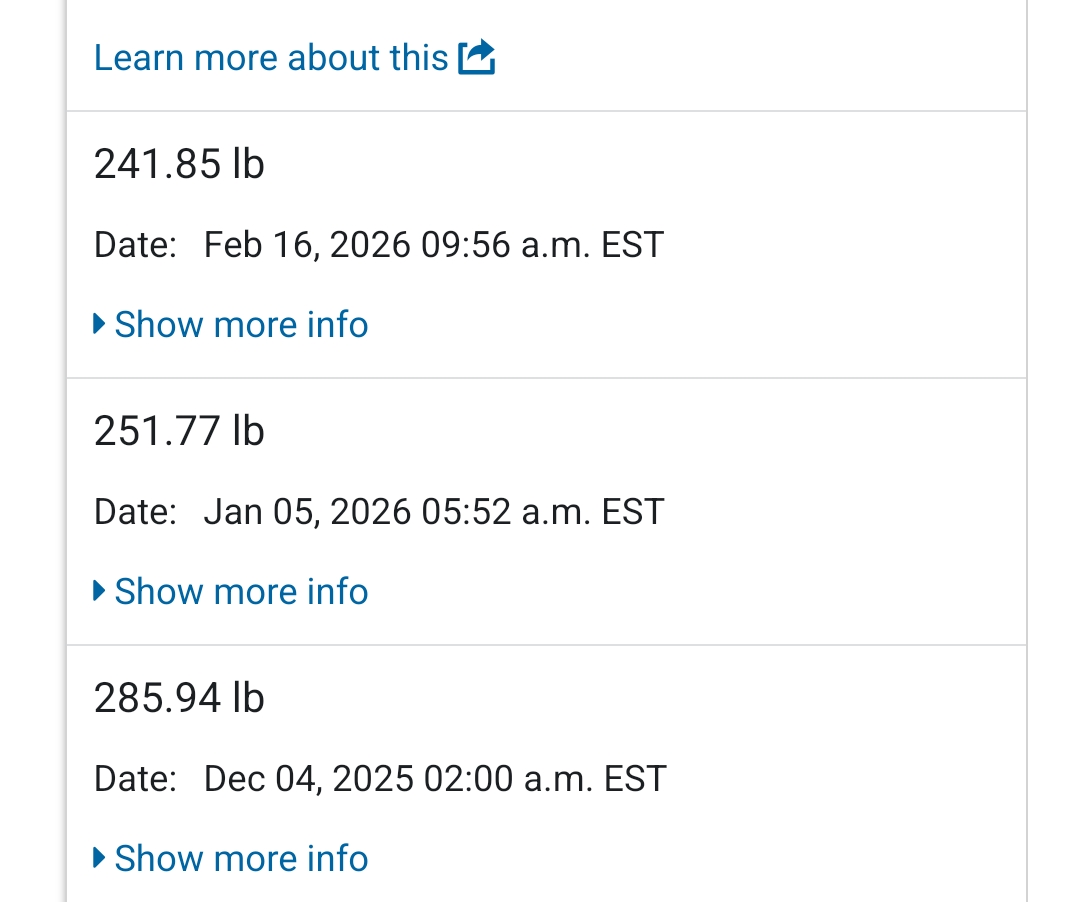Expand the arrow for the 251.77 lb entry
This screenshot has height=902, width=1080.
point(99,591)
